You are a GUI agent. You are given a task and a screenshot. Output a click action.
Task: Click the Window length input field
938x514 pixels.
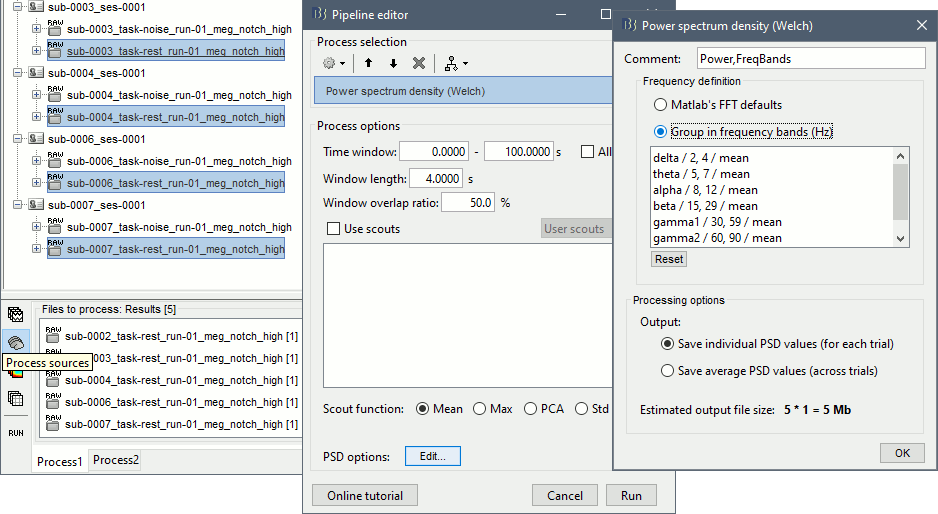coord(436,178)
